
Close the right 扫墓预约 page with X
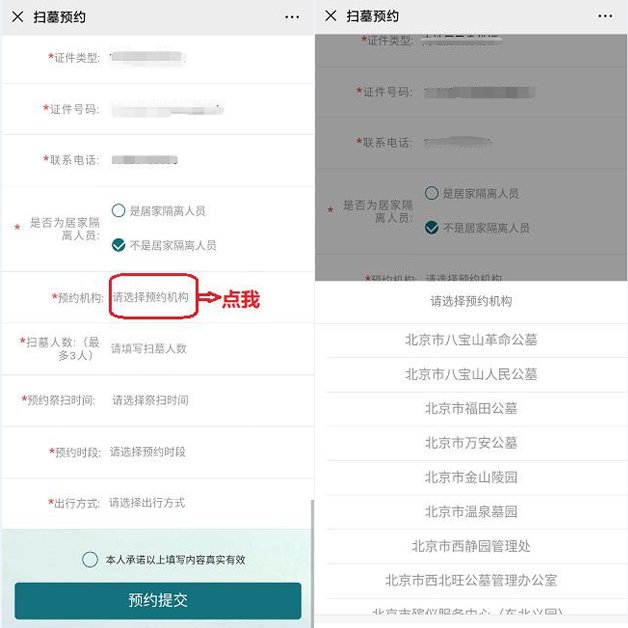tap(331, 16)
